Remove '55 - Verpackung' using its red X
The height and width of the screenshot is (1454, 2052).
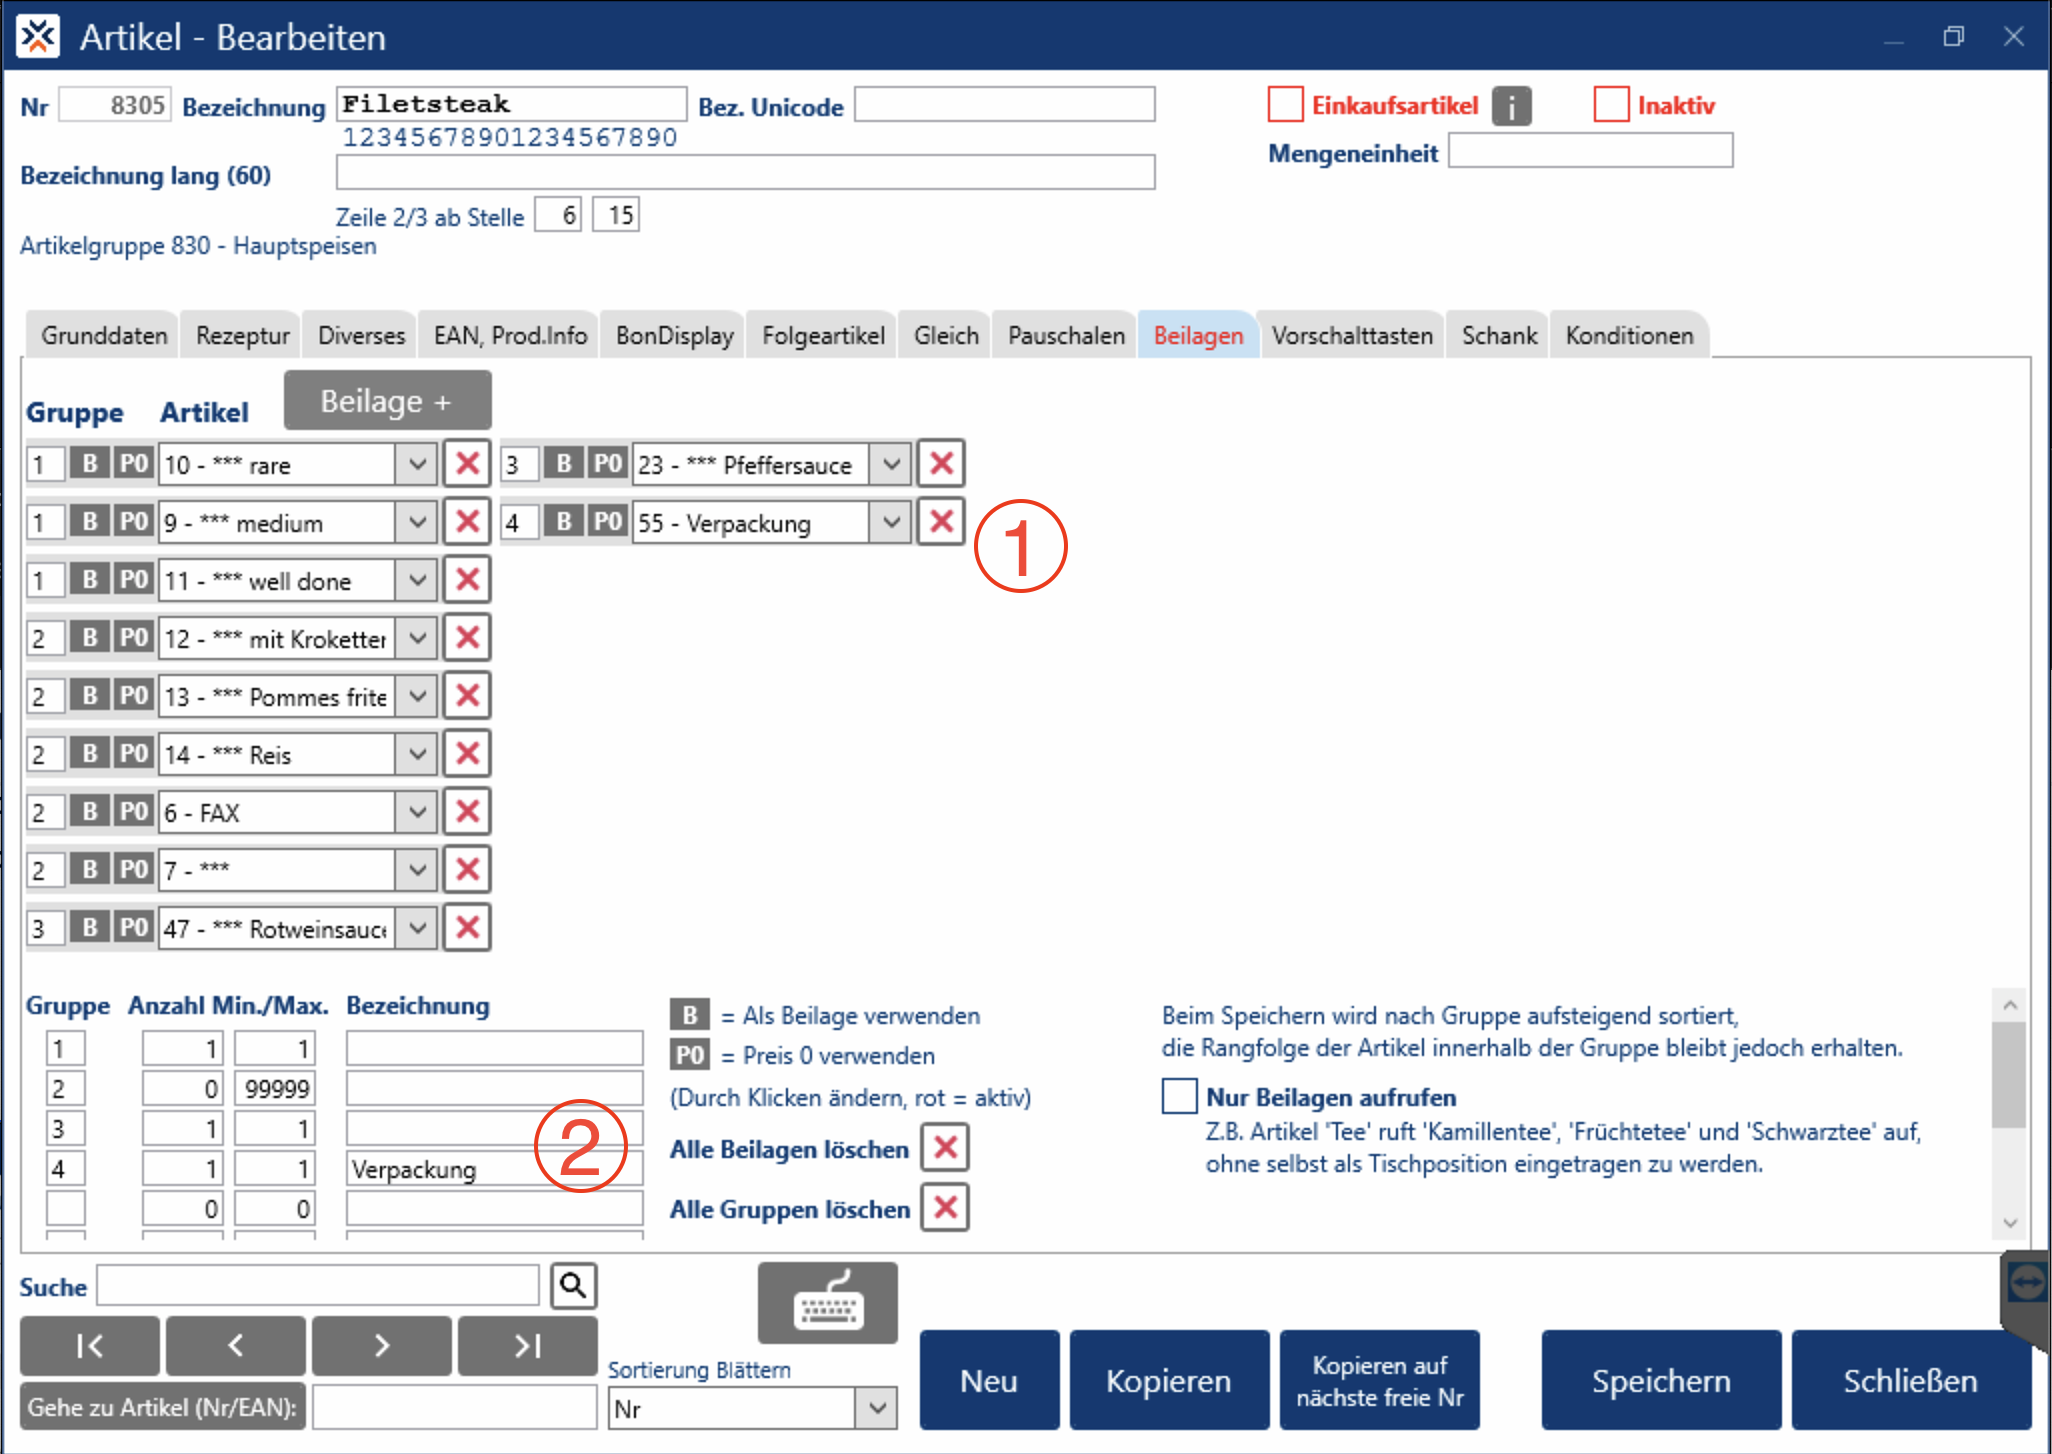[x=939, y=521]
